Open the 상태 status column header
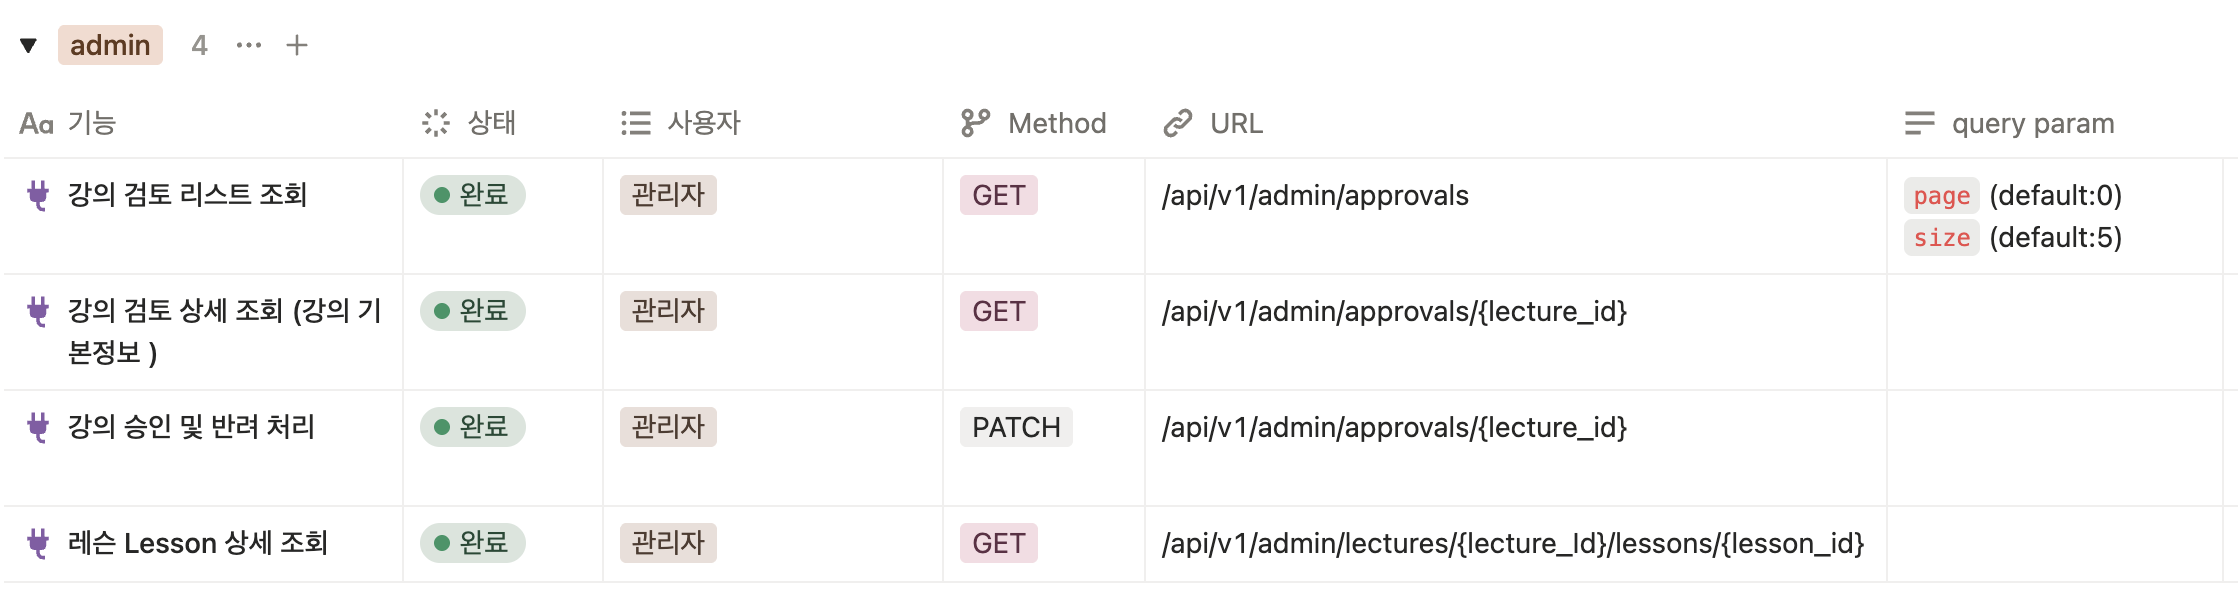 pyautogui.click(x=491, y=123)
